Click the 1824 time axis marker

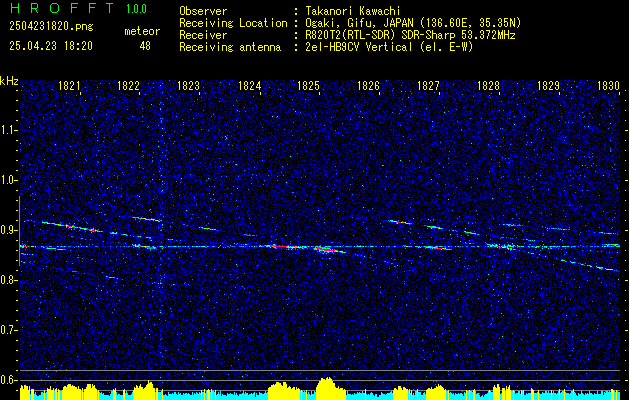(249, 86)
